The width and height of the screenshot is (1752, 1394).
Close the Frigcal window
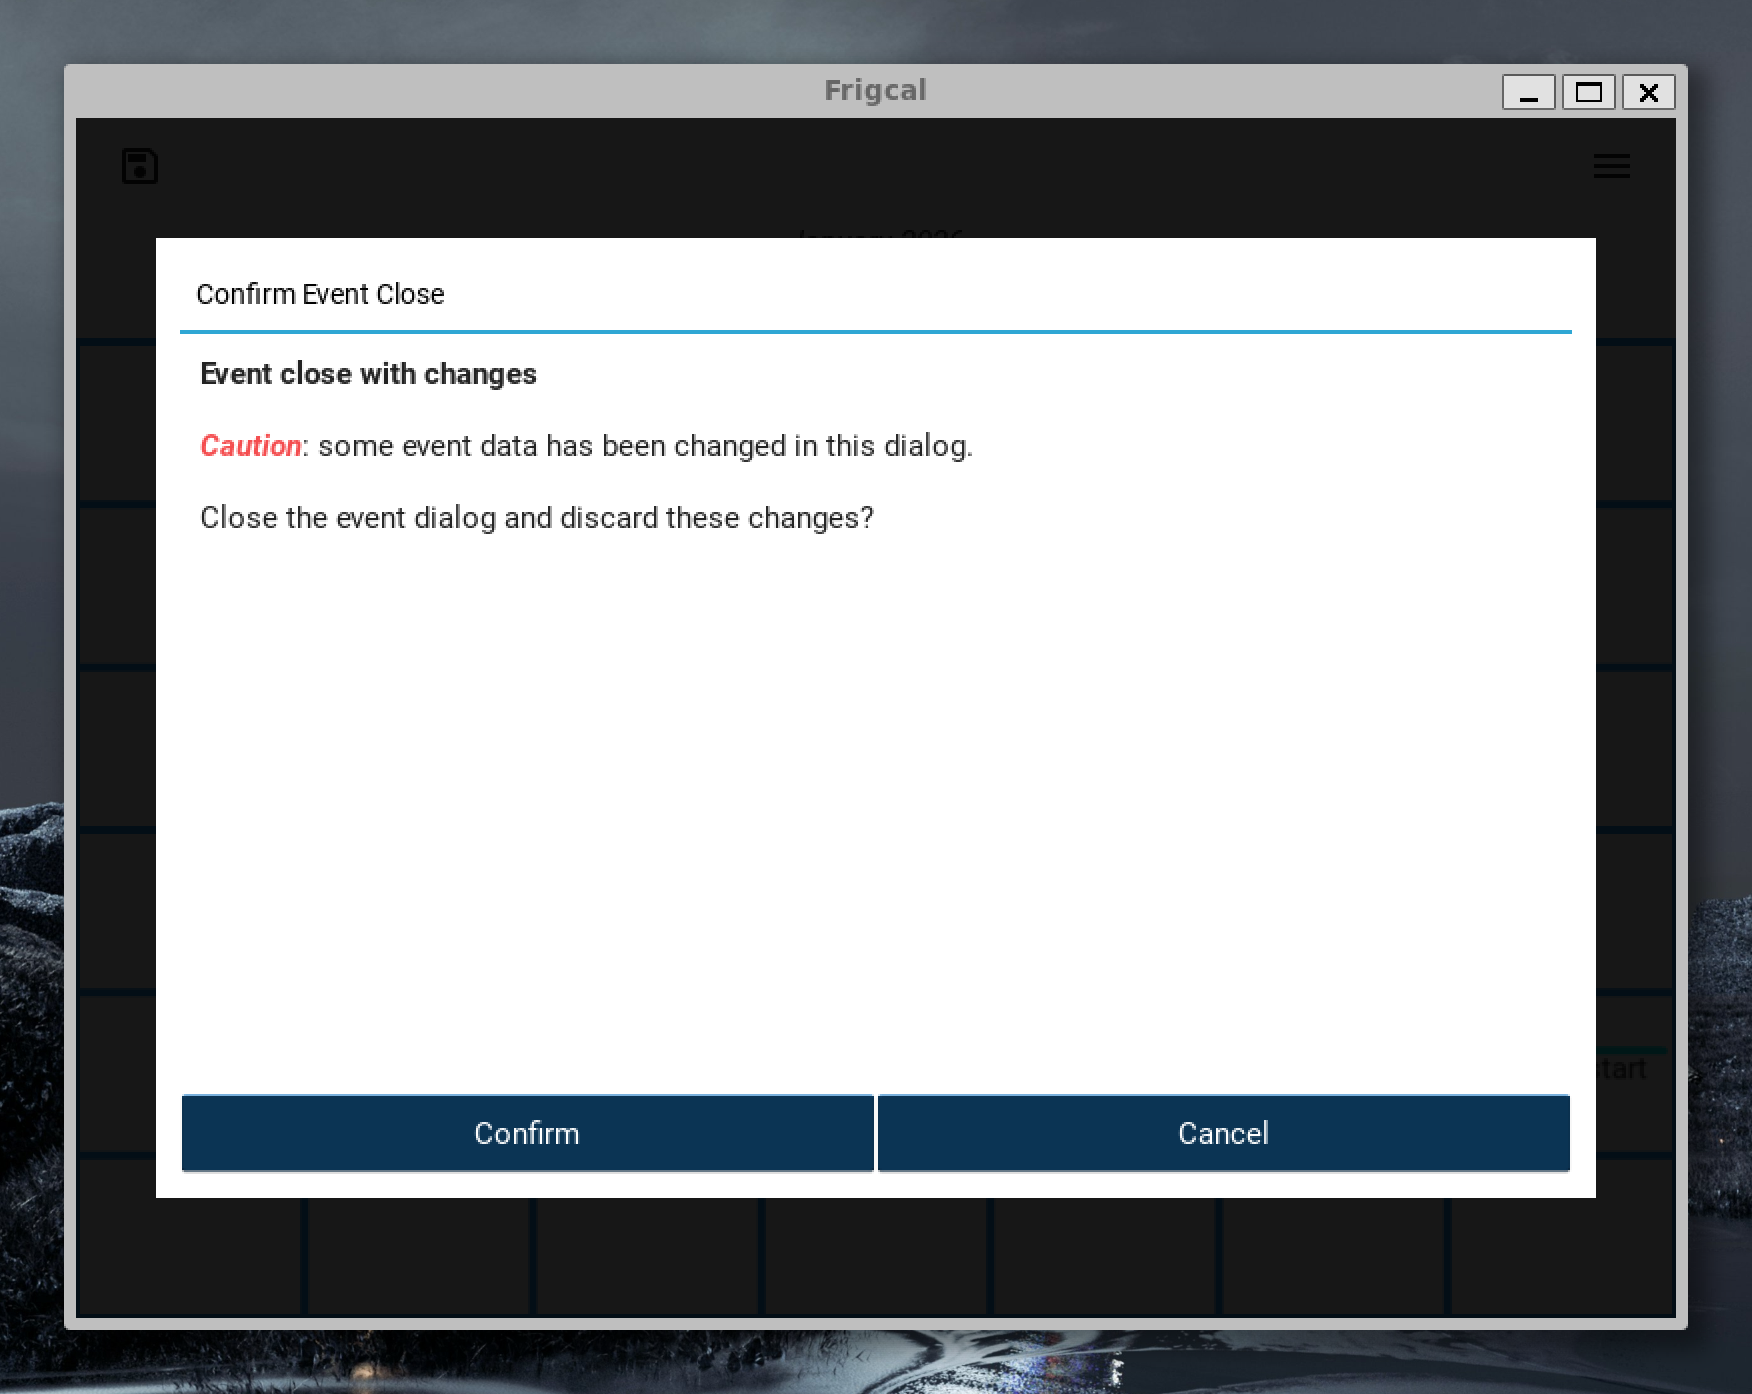tap(1648, 92)
